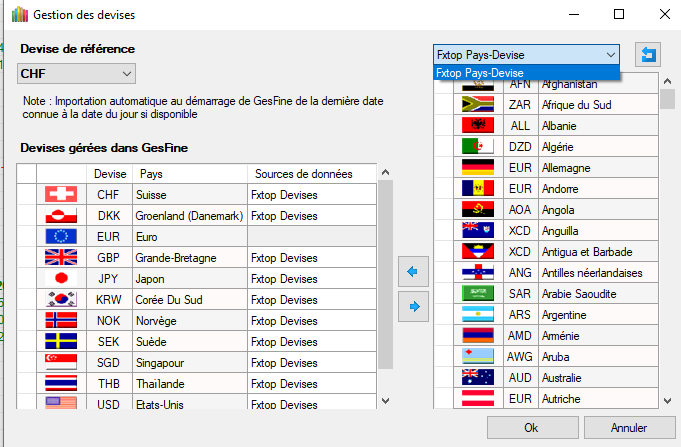Click the South Africa flag in ZAR row
This screenshot has width=681, height=447.
coord(478,104)
